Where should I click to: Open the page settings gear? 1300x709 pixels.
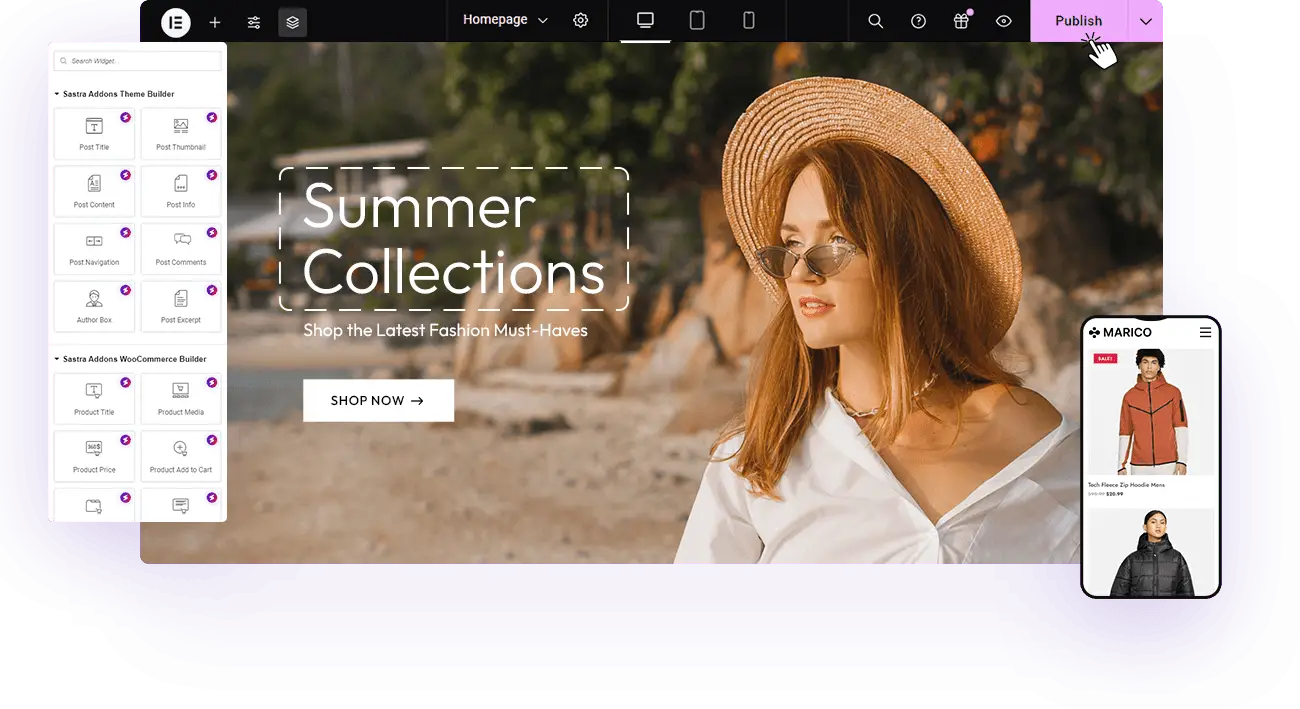[581, 20]
